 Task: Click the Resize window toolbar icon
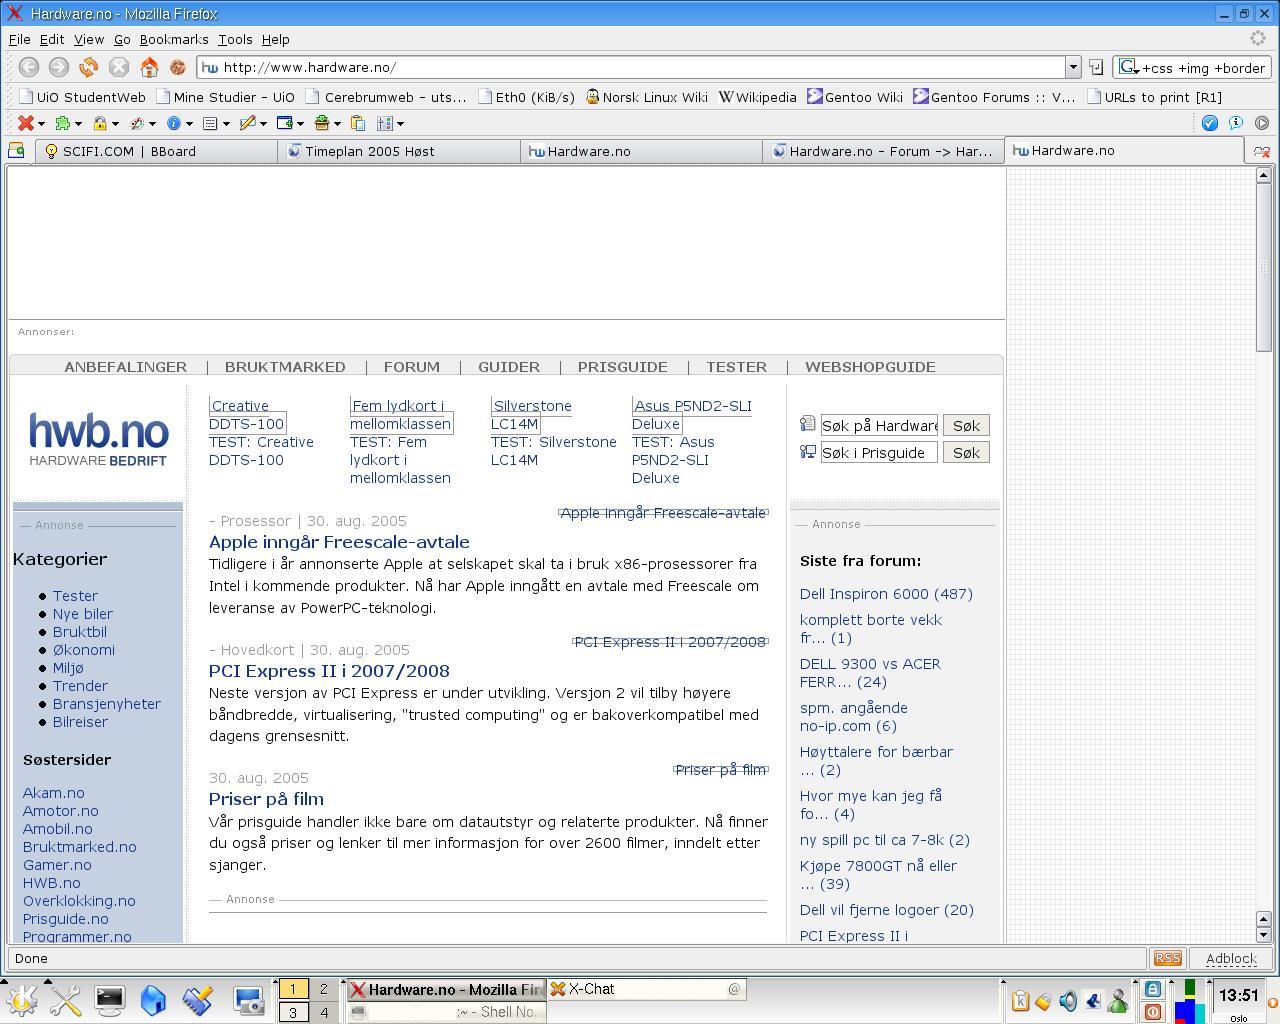pos(284,123)
